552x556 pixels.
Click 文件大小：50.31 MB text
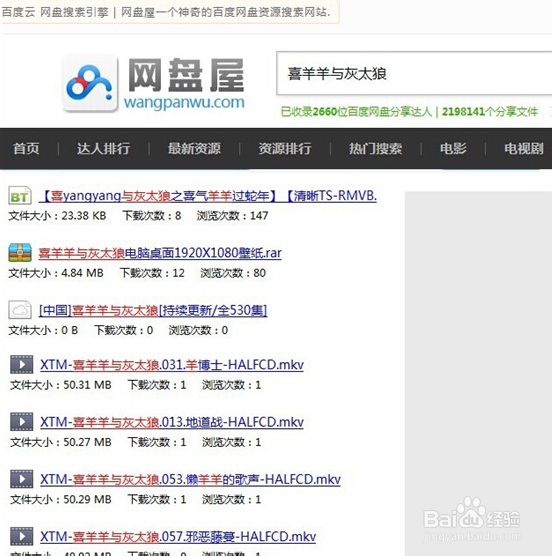click(x=61, y=385)
